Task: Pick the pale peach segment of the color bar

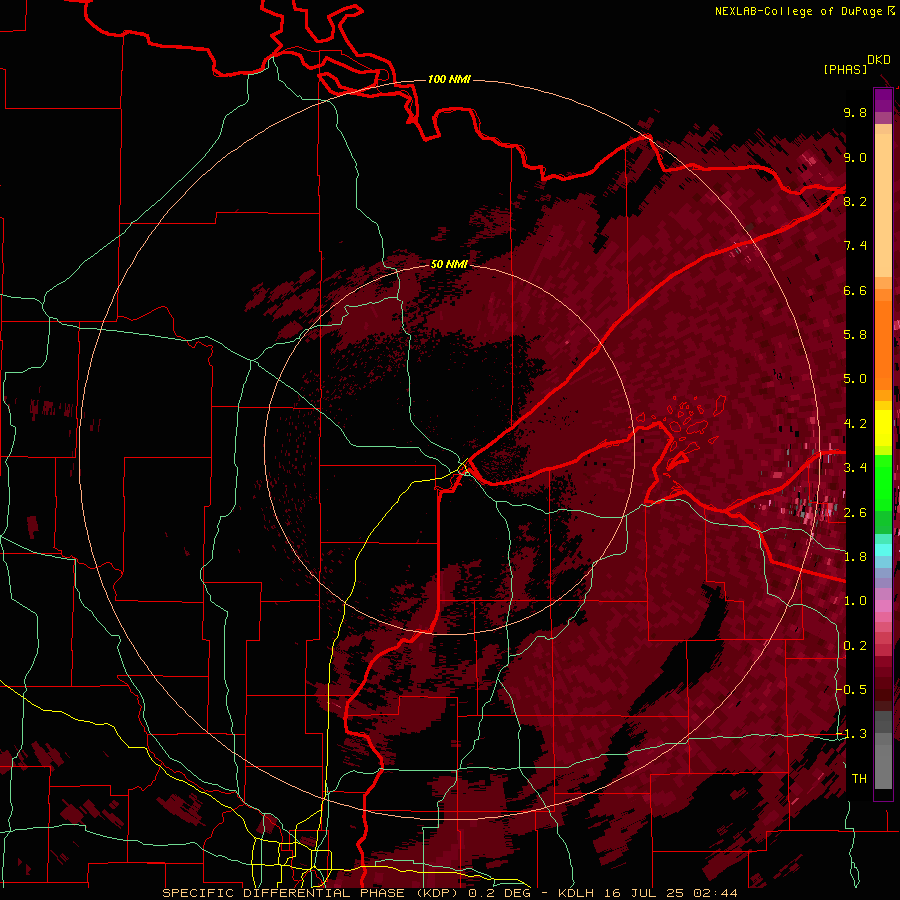Action: pyautogui.click(x=883, y=207)
